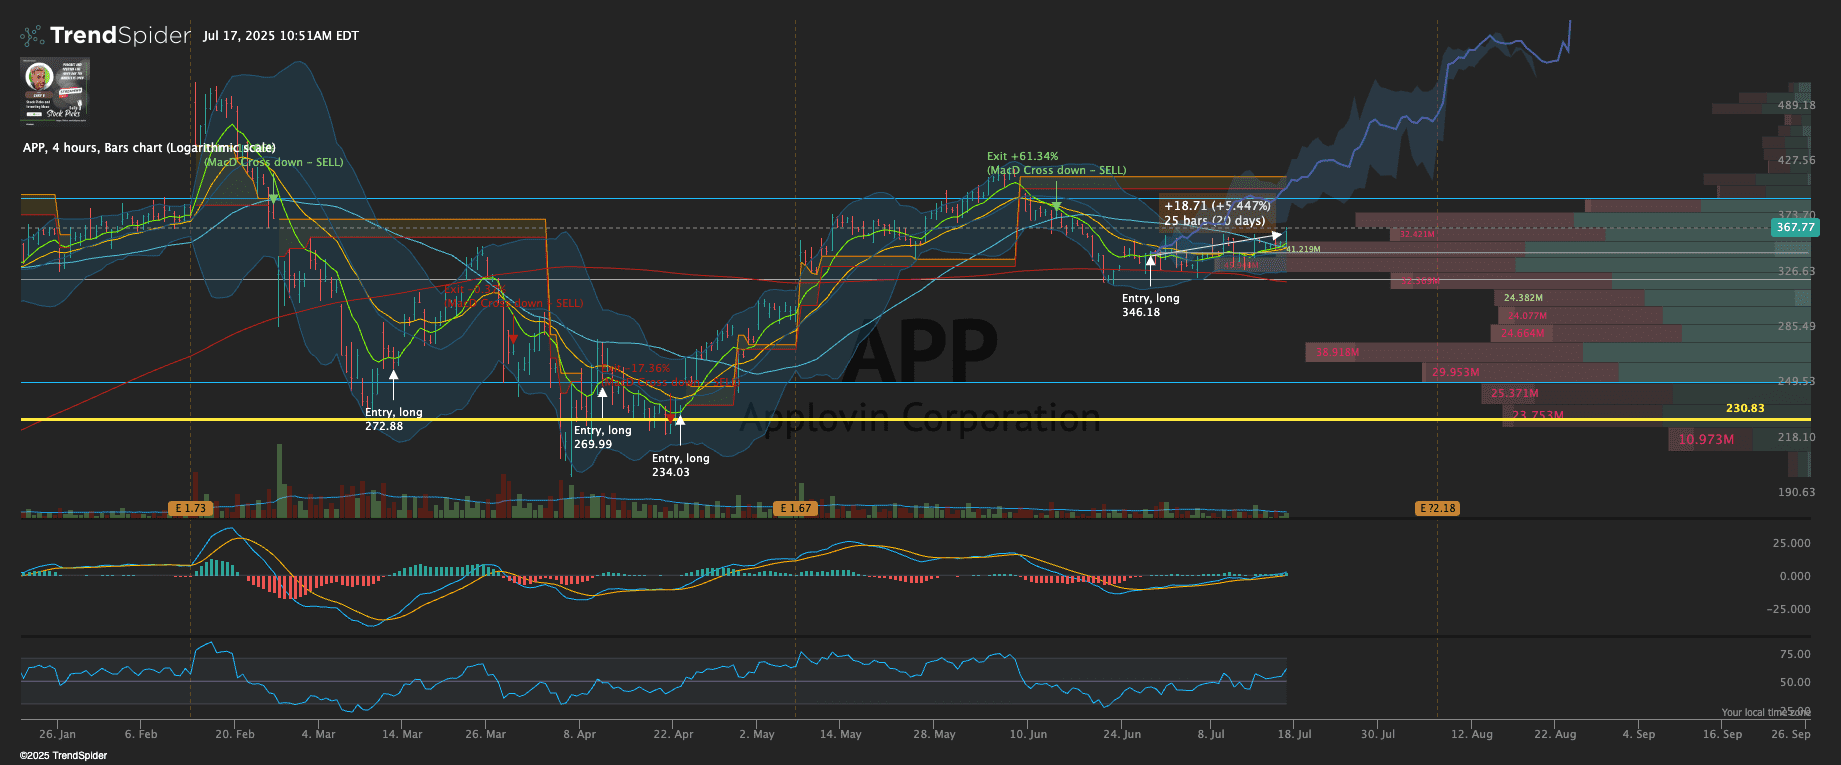Select the current price tag 367.77
1841x765 pixels.
tap(1795, 228)
